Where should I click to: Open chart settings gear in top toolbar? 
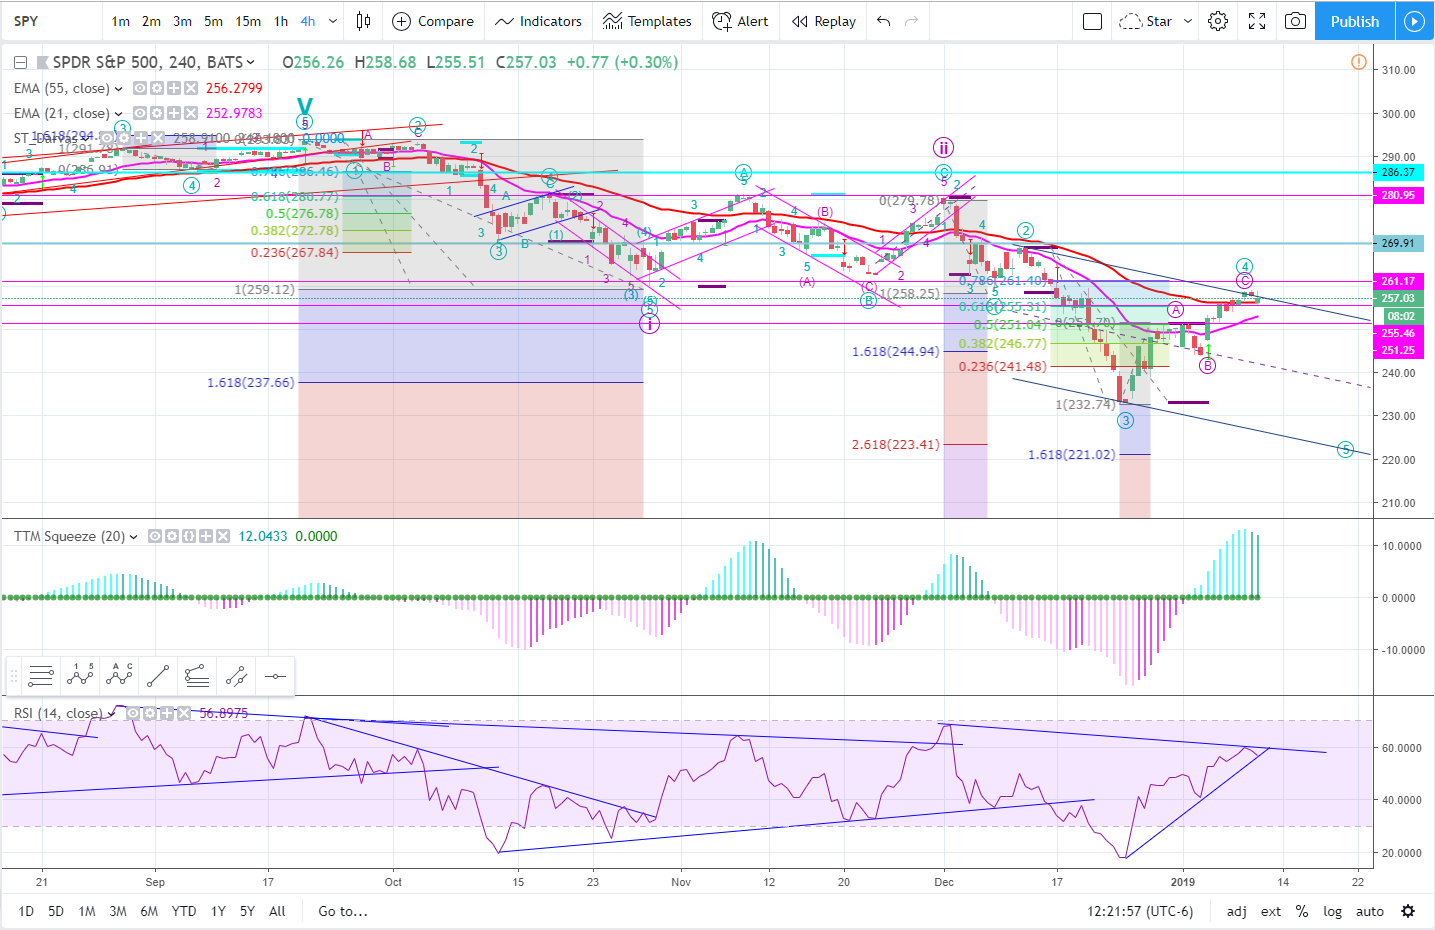1218,21
